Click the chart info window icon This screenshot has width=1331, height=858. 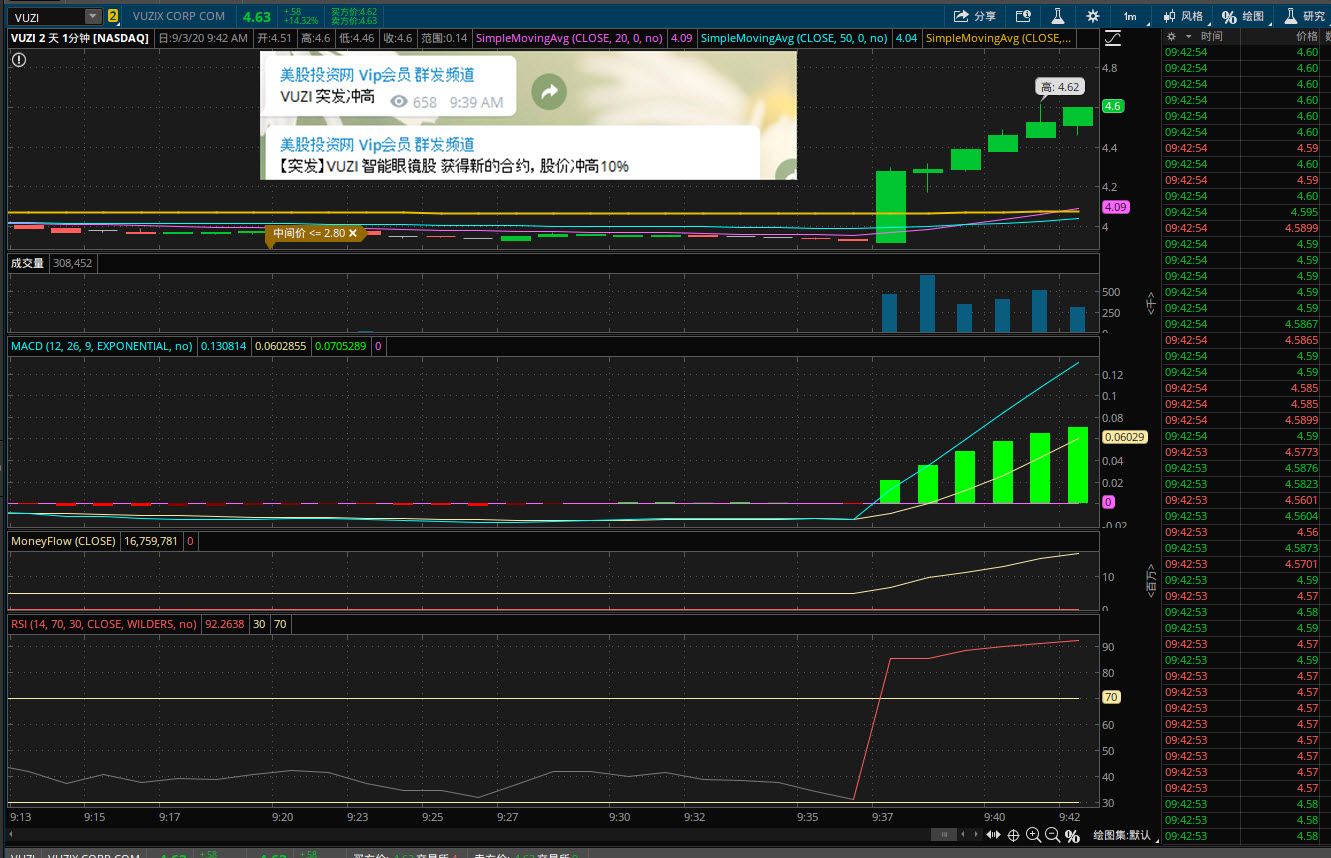click(x=1022, y=16)
